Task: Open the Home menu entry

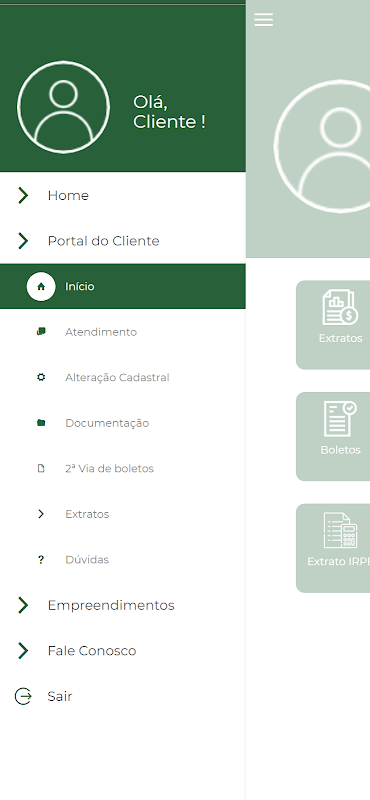Action: point(68,195)
